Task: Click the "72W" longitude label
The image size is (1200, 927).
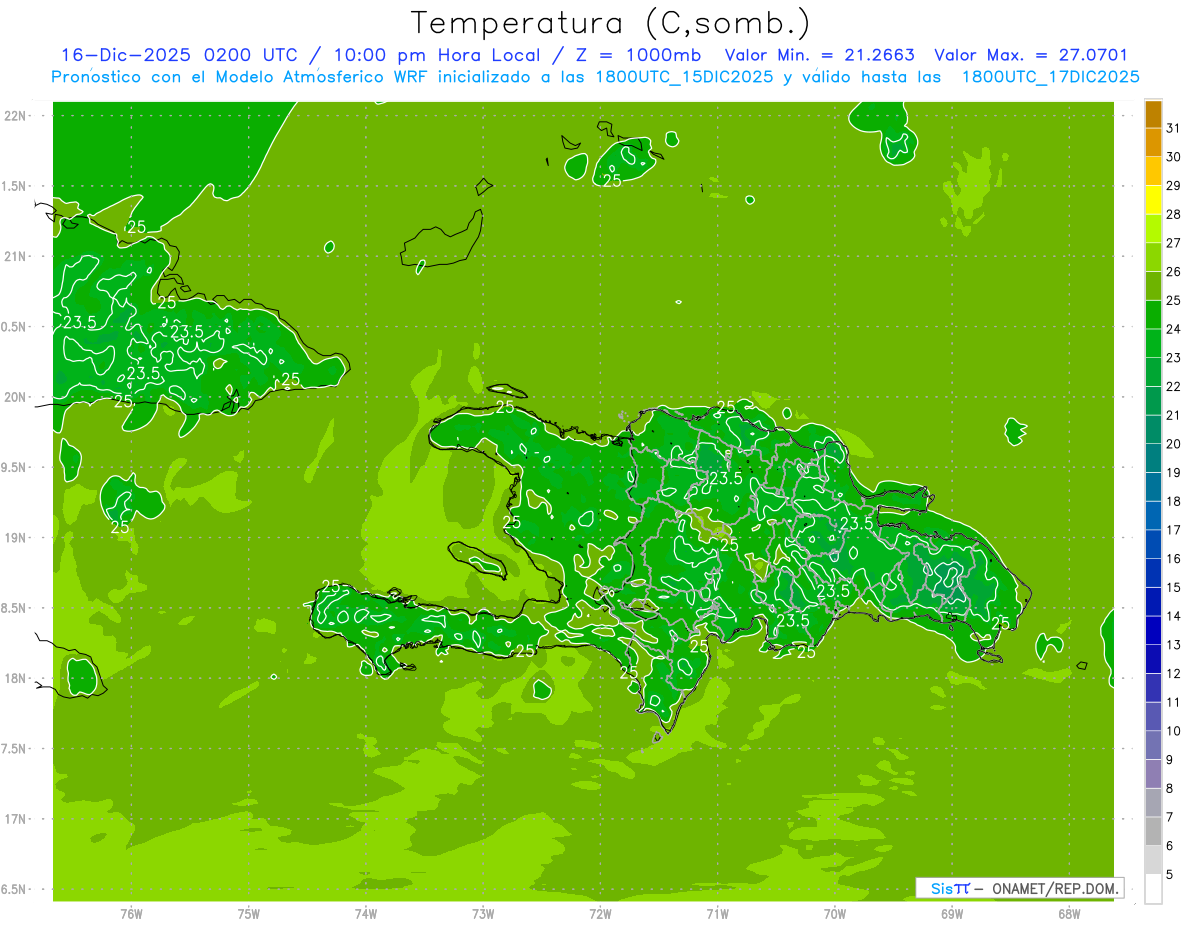Action: coord(600,913)
